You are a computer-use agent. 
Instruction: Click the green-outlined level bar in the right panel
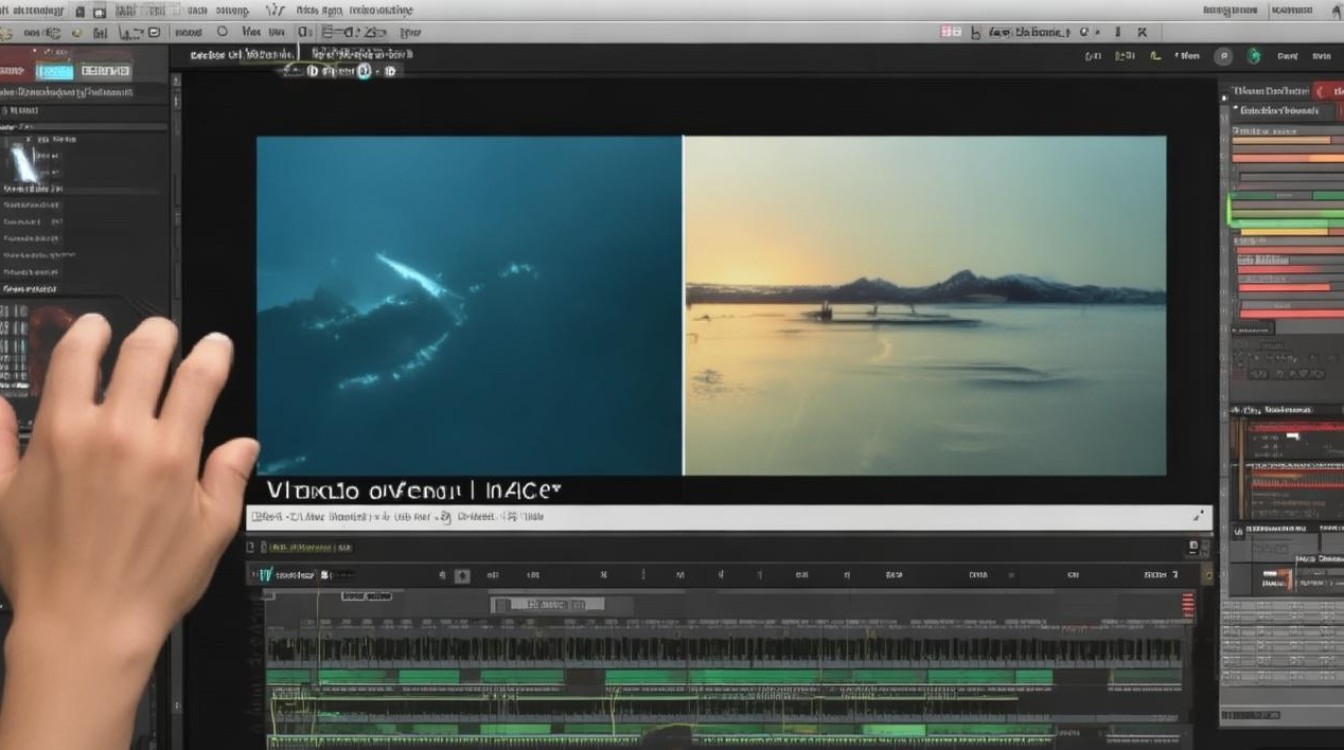pos(1286,210)
